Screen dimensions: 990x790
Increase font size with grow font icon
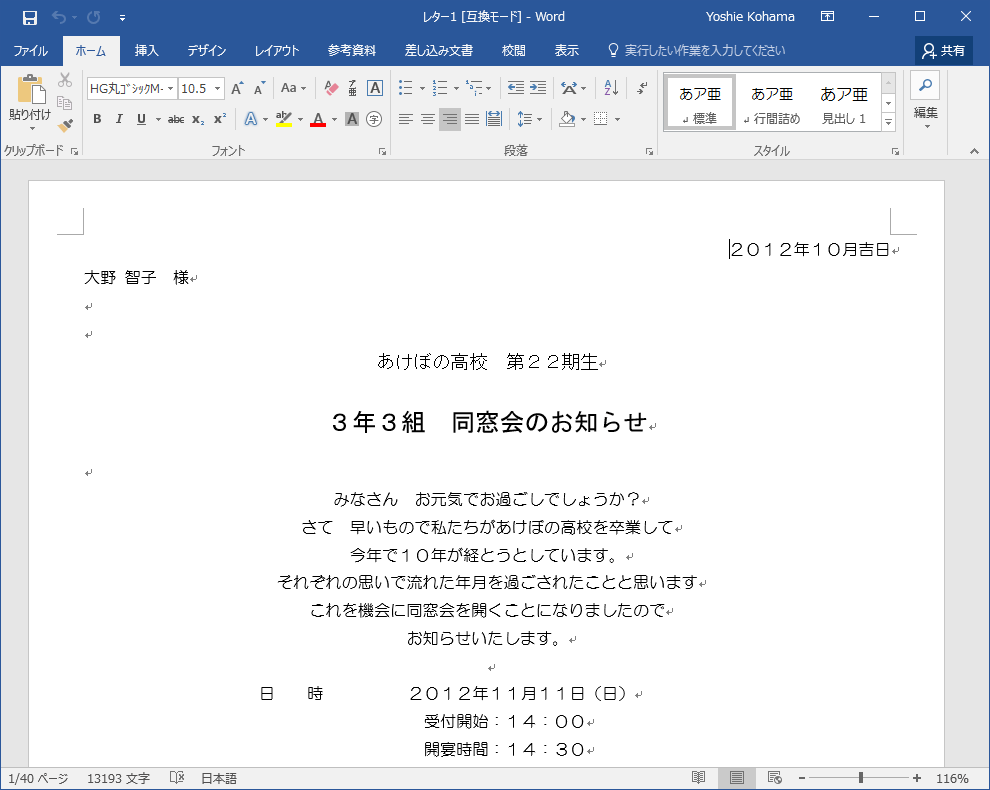[x=237, y=88]
